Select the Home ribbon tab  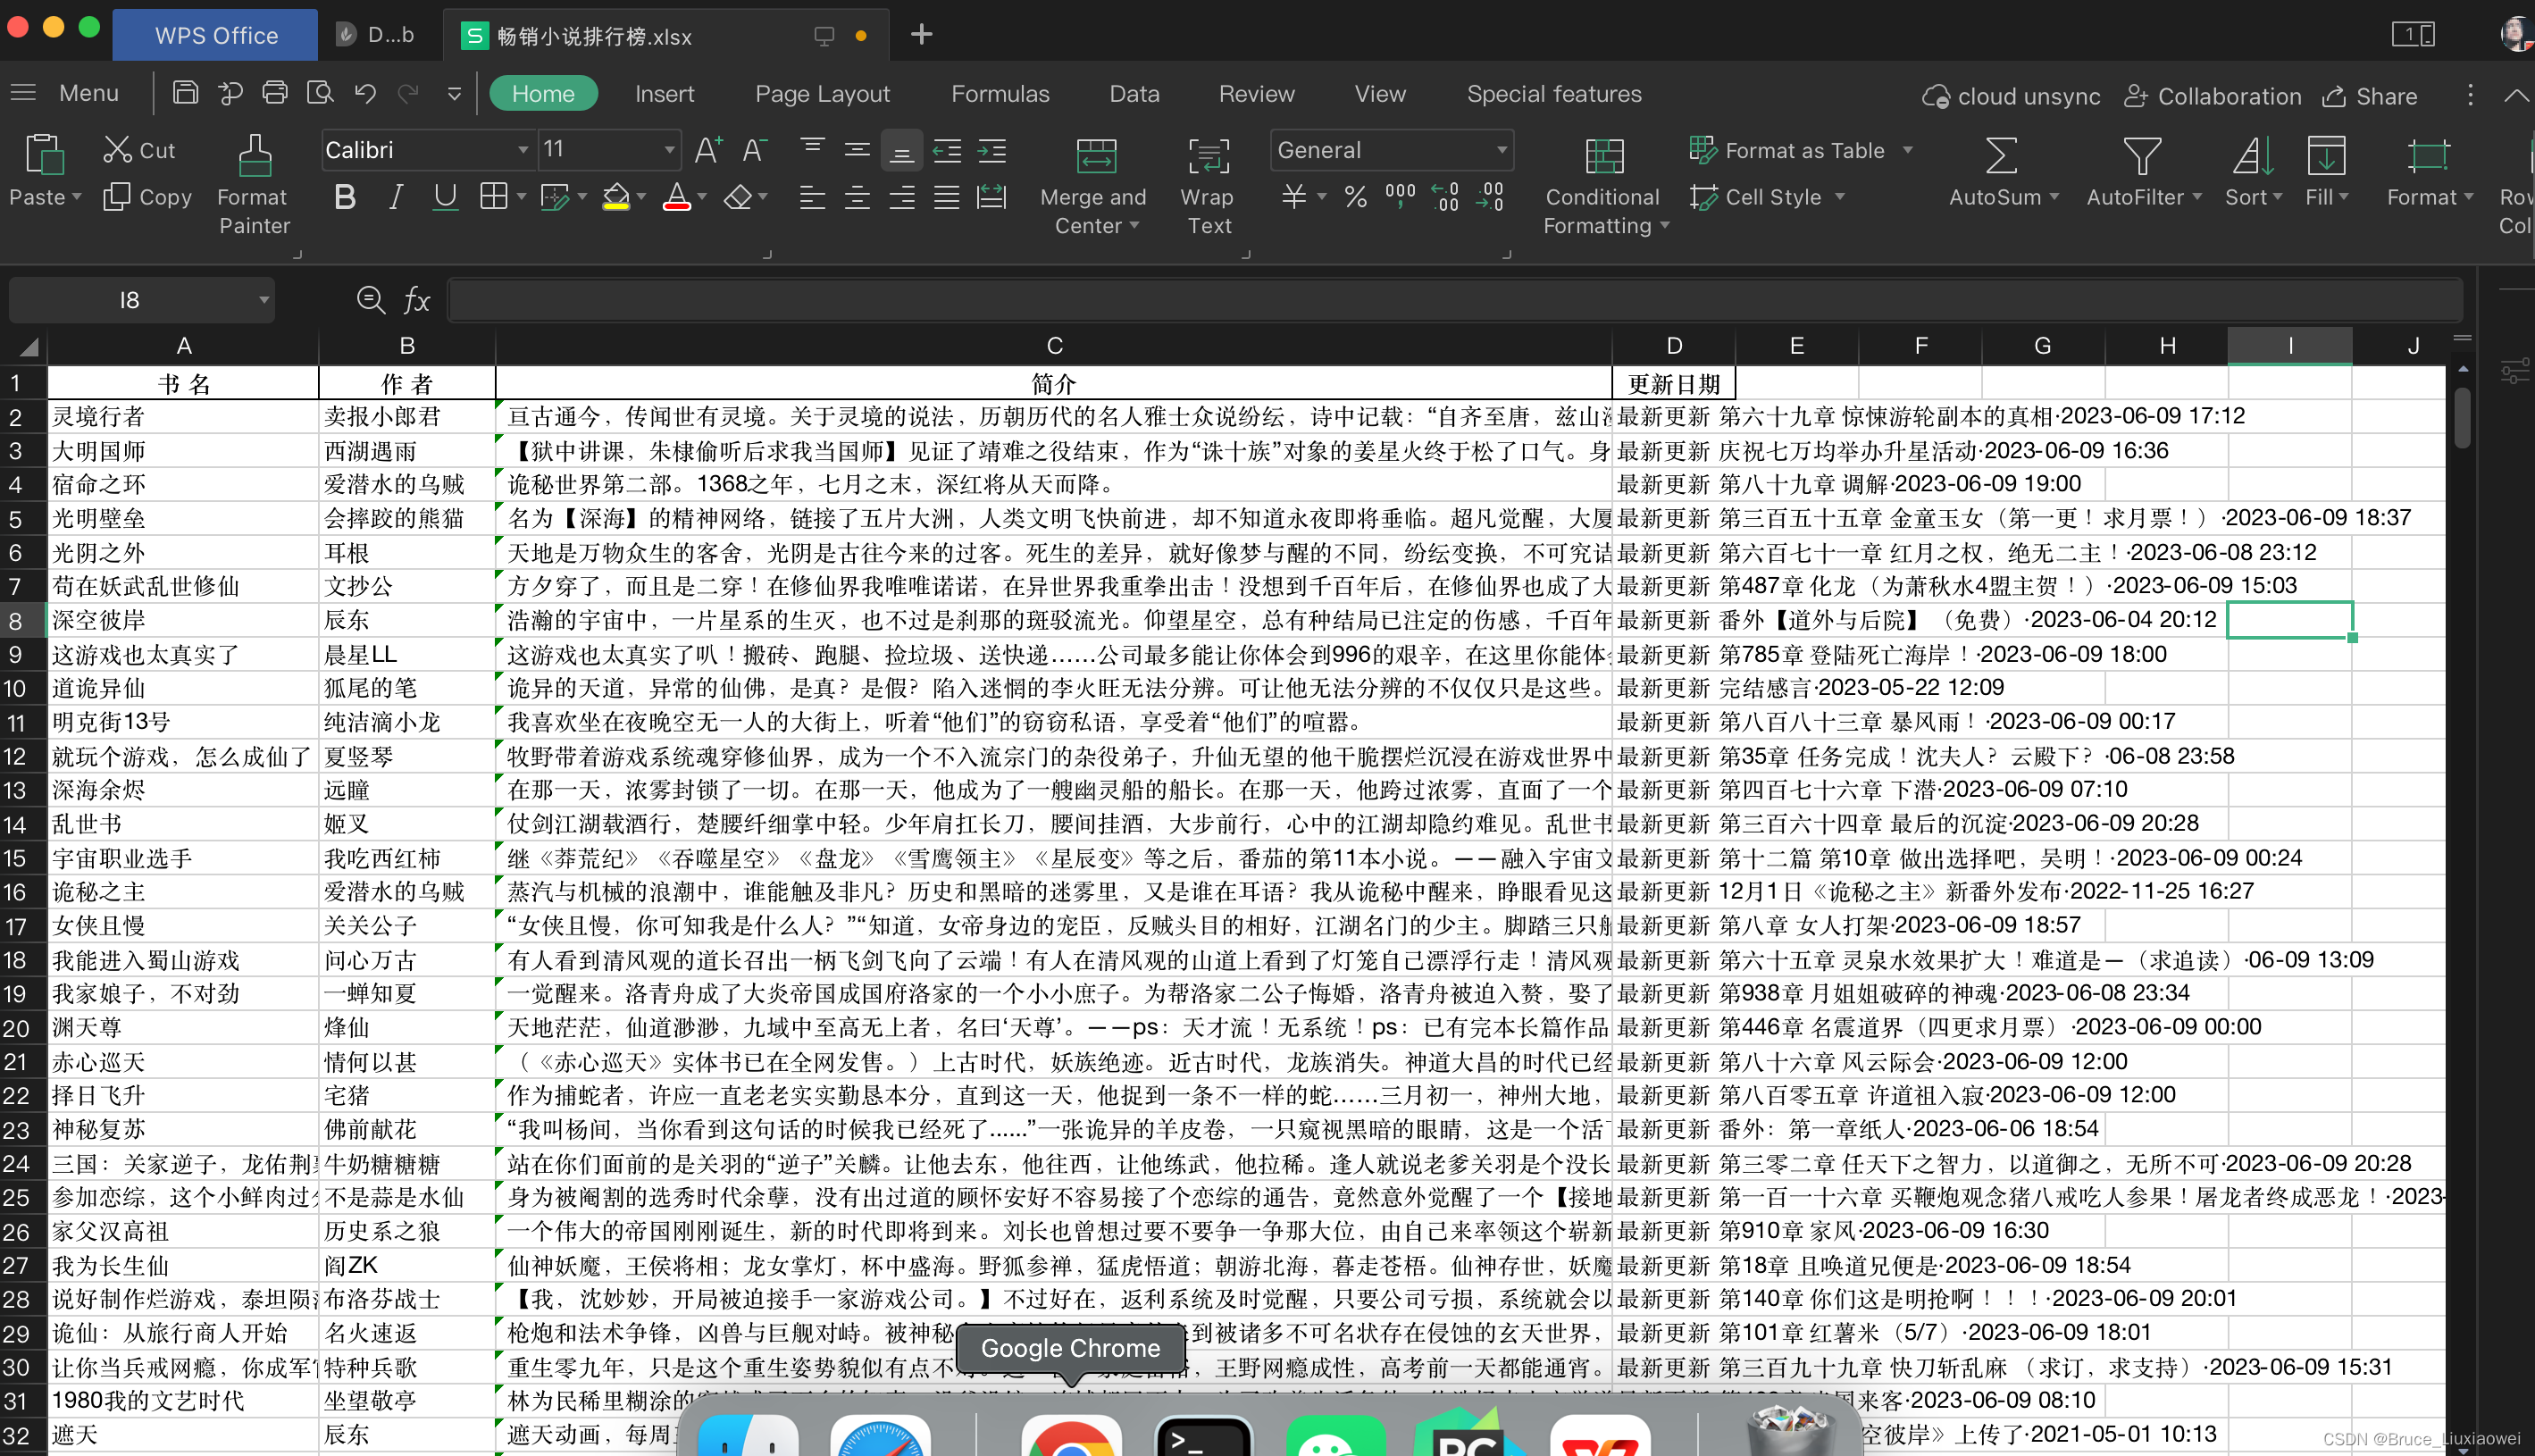point(543,92)
